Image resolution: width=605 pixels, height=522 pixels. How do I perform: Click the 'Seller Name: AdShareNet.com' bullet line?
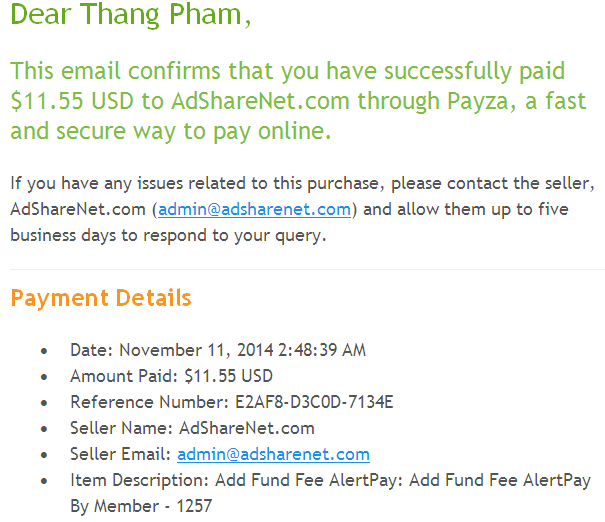(x=192, y=428)
